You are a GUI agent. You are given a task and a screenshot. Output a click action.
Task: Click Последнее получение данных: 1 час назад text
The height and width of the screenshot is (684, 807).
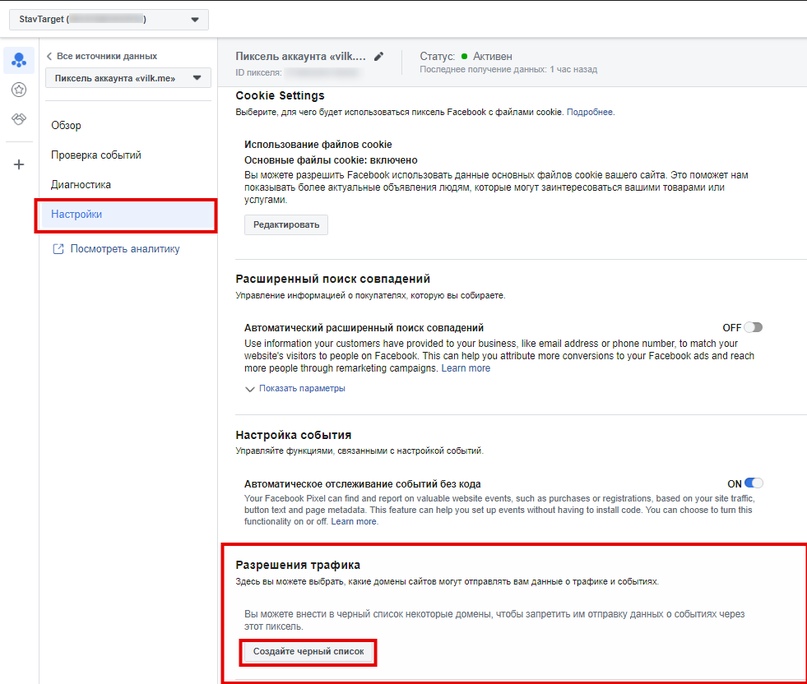click(508, 69)
